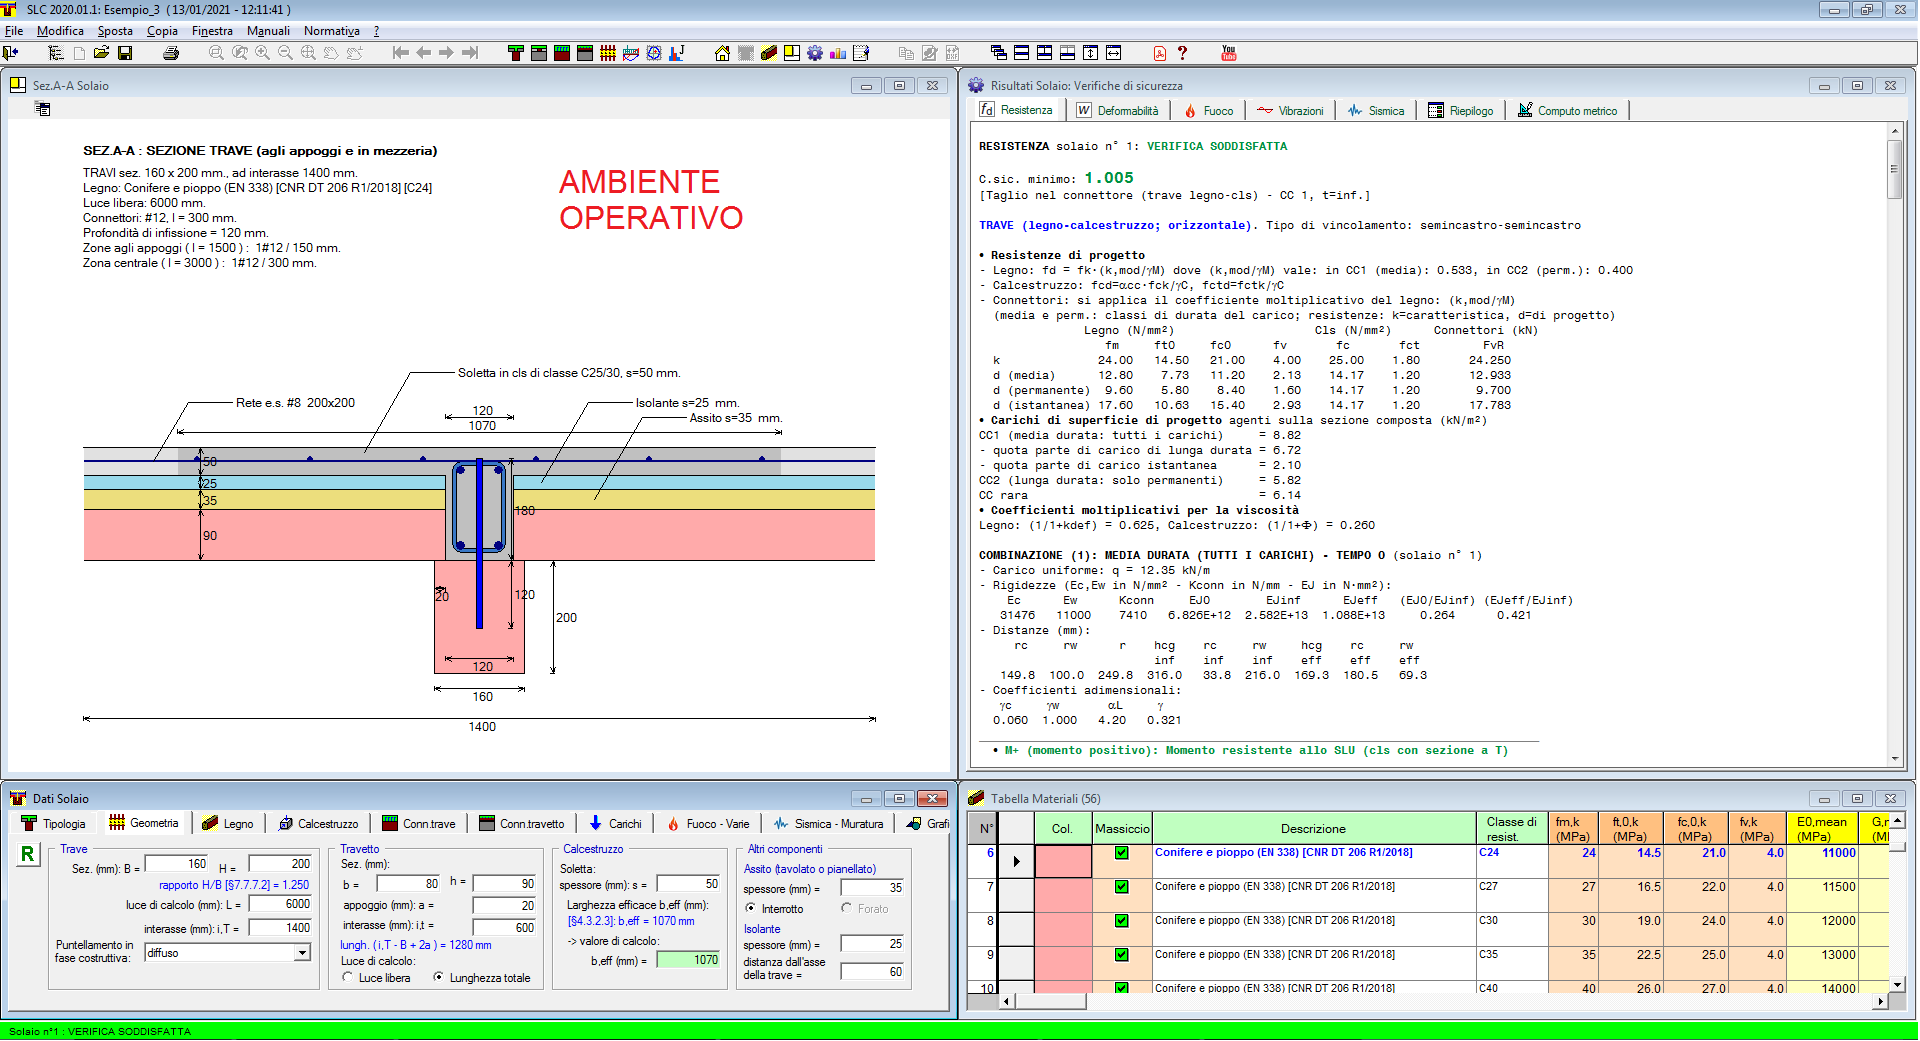This screenshot has width=1920, height=1041.
Task: Click the house icon in toolbar
Action: (722, 53)
